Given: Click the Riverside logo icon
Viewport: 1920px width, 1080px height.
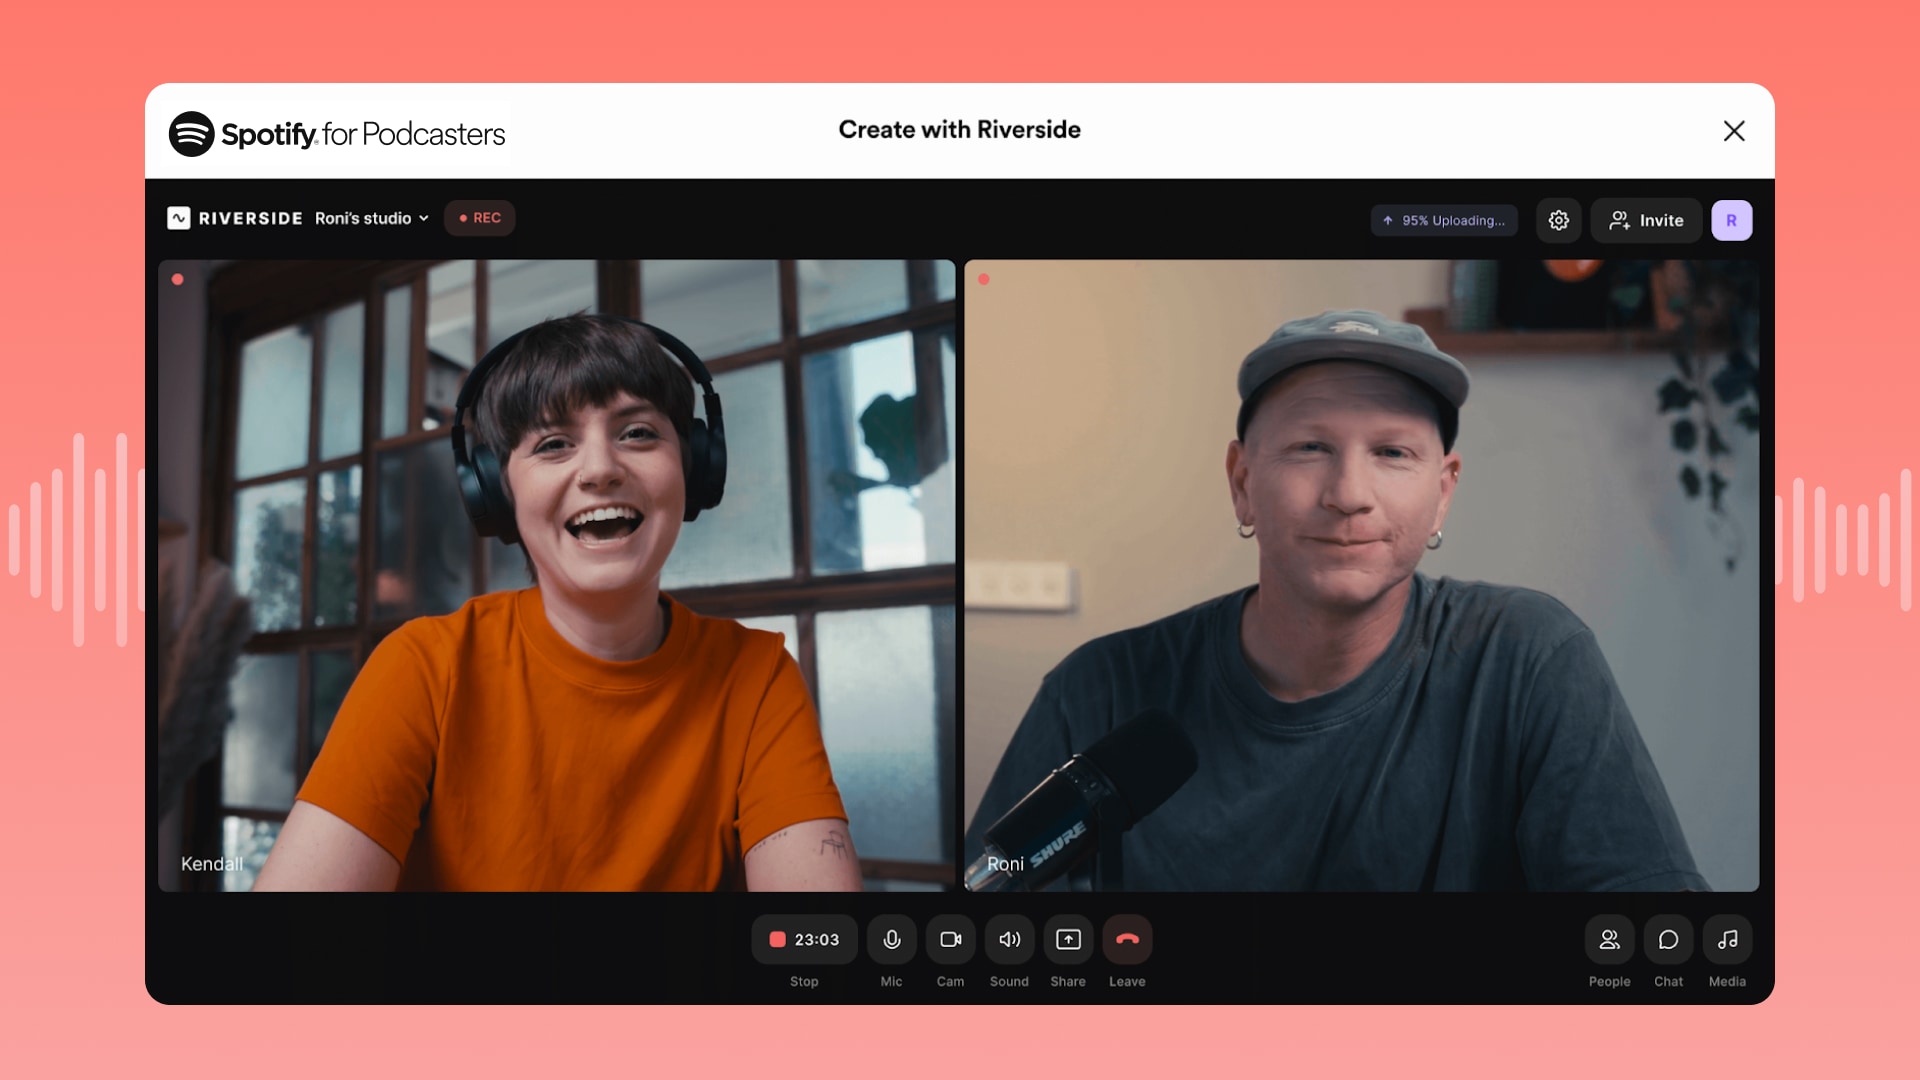Looking at the screenshot, I should [178, 217].
